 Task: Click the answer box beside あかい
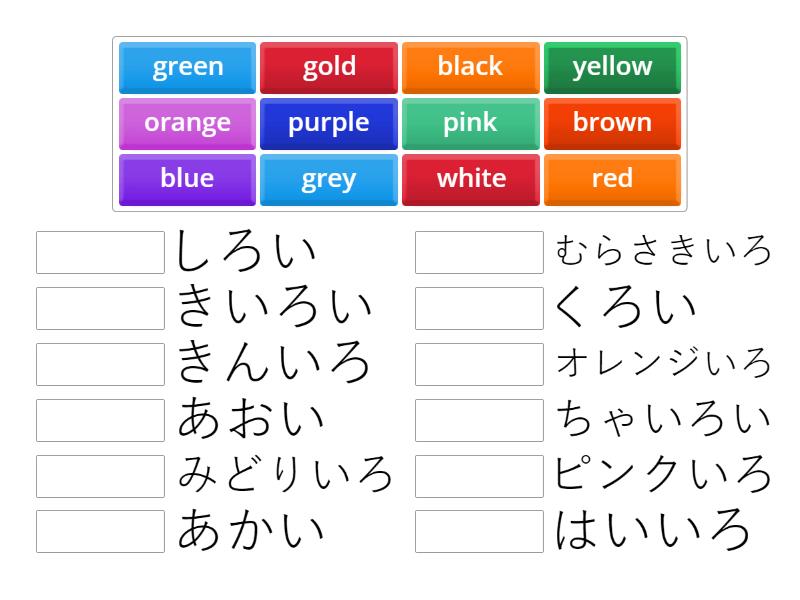[x=100, y=532]
